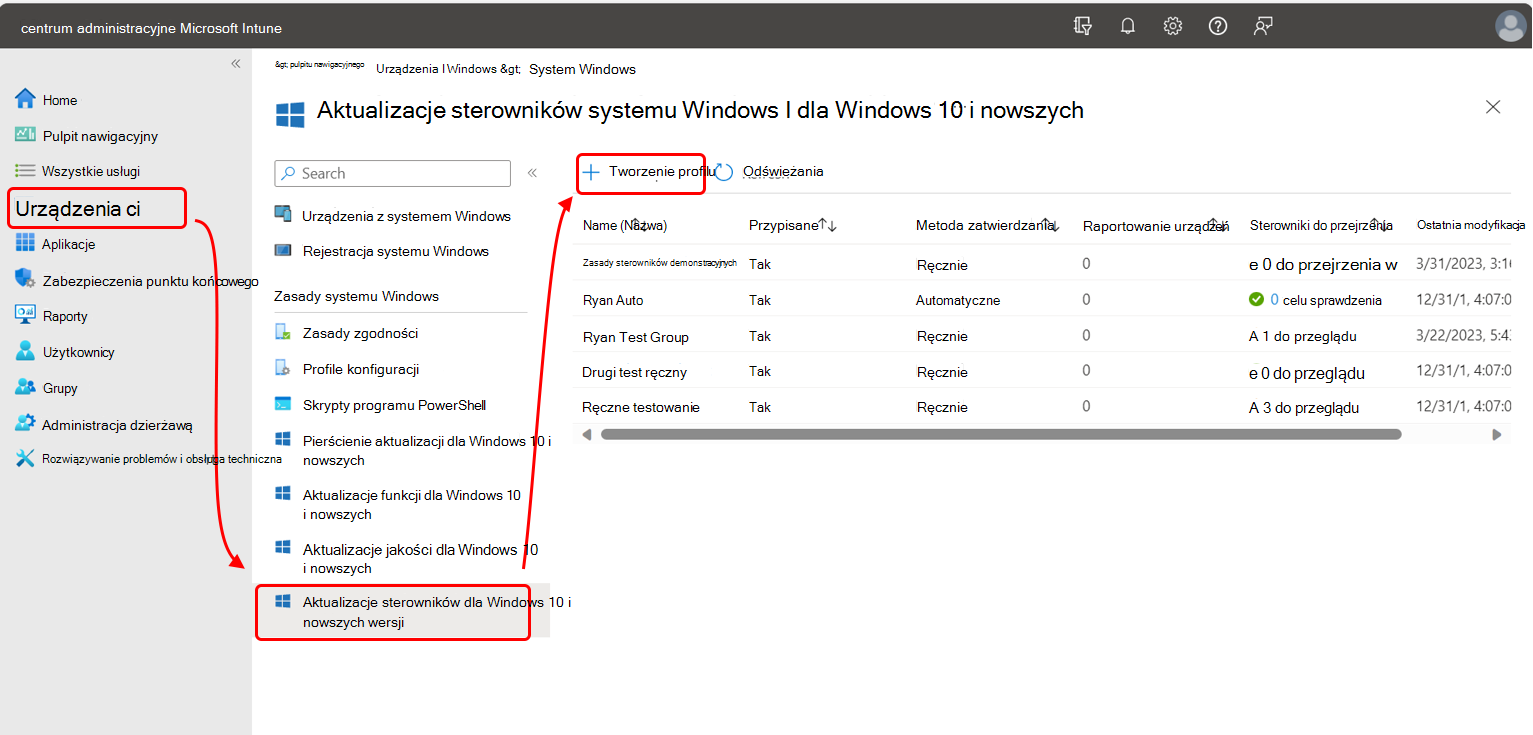This screenshot has height=735, width=1533.
Task: Open the Zasady sterowników demonstracyjnych policy
Action: click(660, 263)
